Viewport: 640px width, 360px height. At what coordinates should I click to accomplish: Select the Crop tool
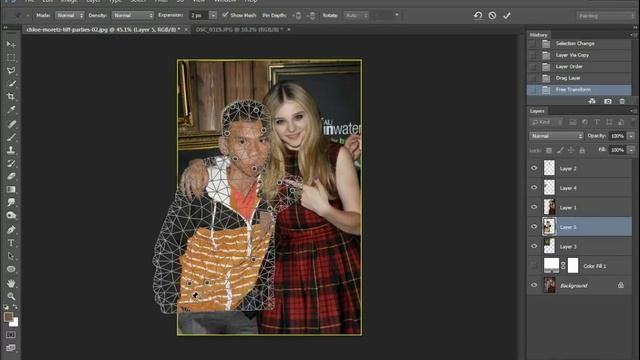[11, 97]
